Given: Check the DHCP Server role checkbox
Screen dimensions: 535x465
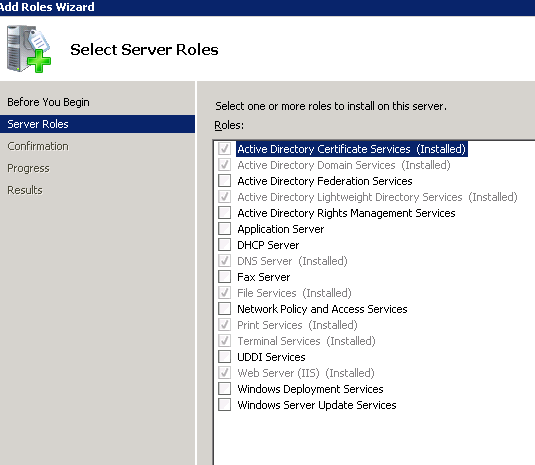Looking at the screenshot, I should tap(225, 245).
